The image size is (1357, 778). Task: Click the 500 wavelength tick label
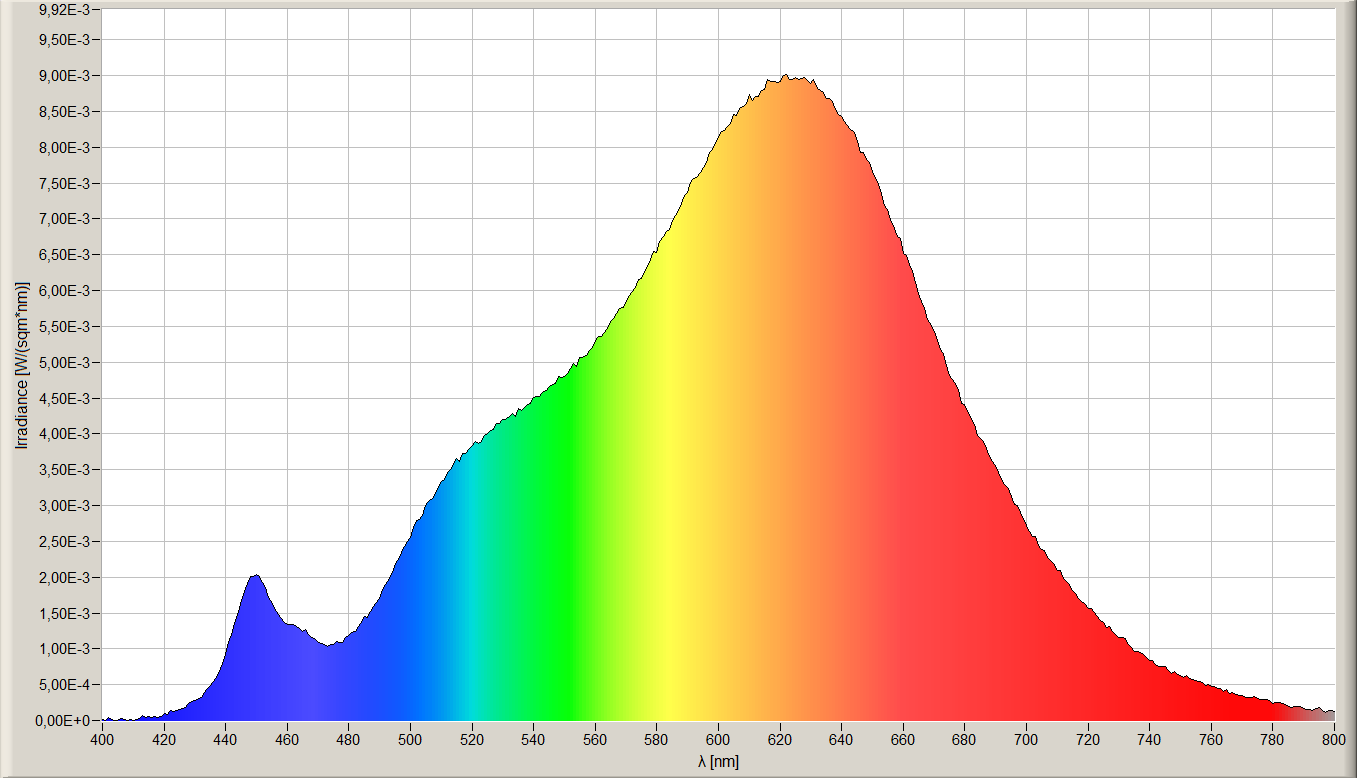[410, 740]
